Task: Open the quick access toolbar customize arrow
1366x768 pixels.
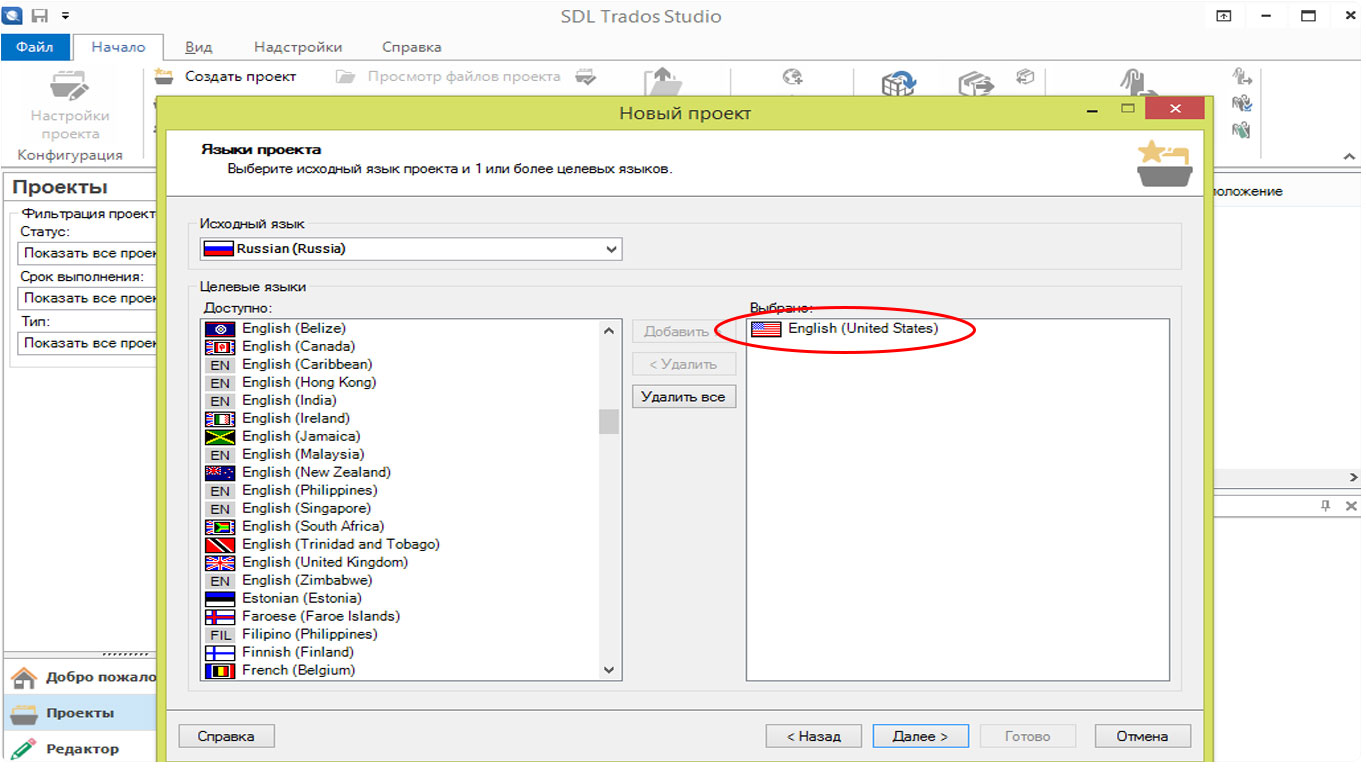Action: (65, 17)
